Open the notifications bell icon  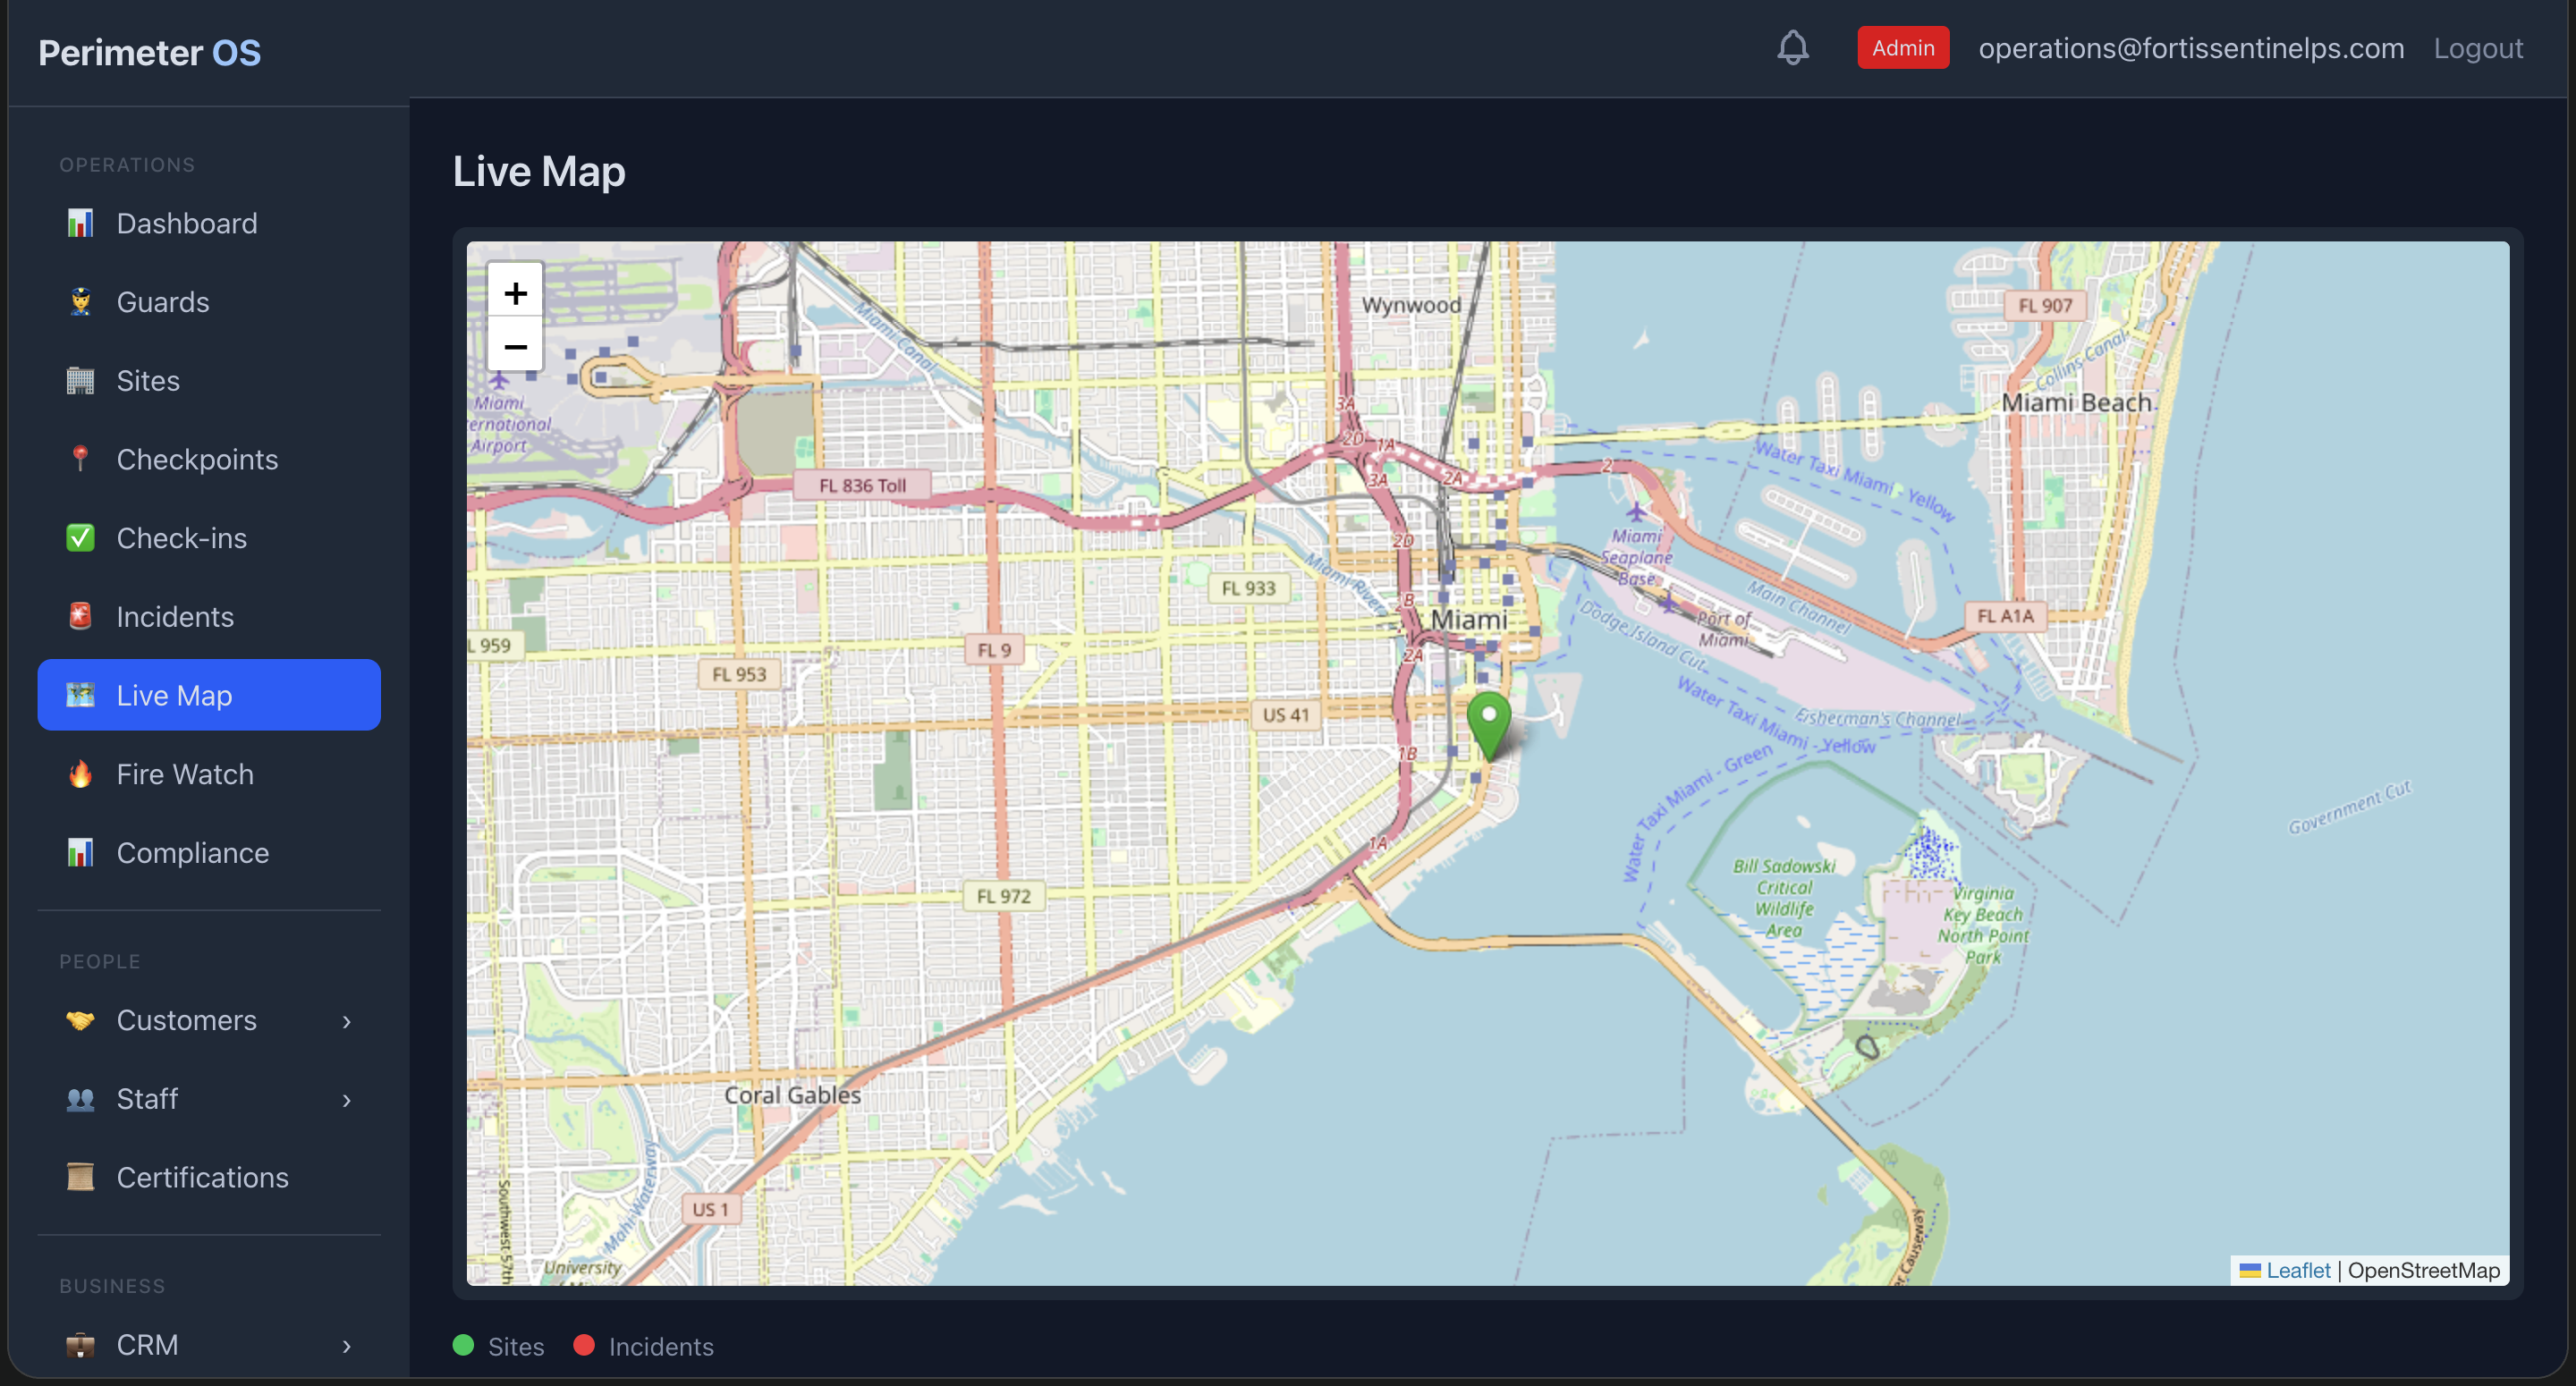(1794, 47)
